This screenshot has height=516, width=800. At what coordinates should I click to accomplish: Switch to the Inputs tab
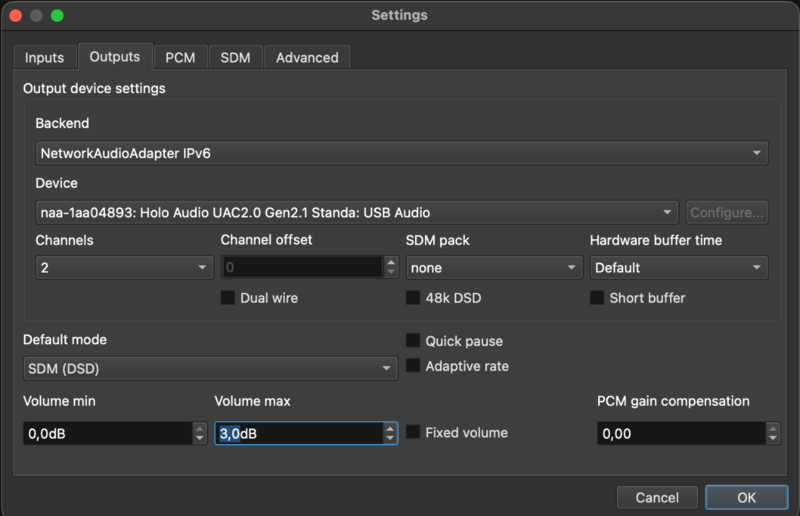pyautogui.click(x=44, y=58)
